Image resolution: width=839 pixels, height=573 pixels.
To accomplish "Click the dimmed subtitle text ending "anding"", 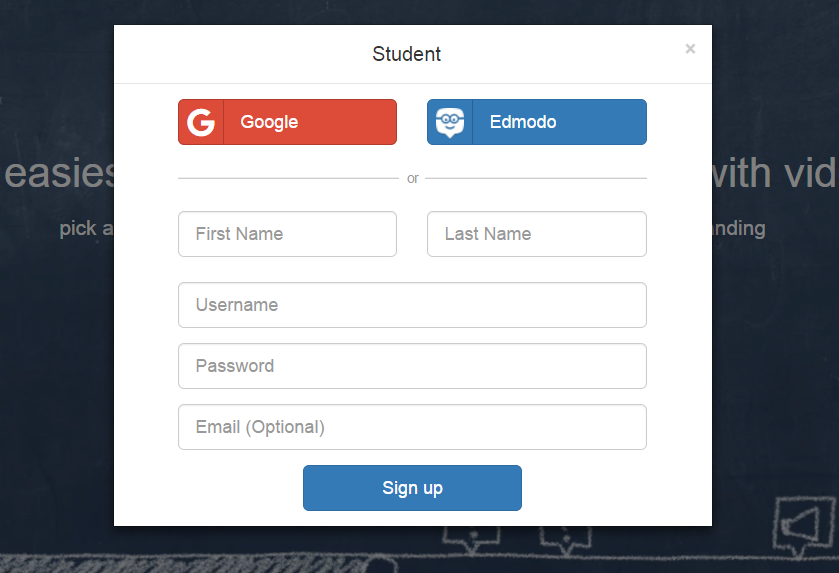I will [739, 228].
